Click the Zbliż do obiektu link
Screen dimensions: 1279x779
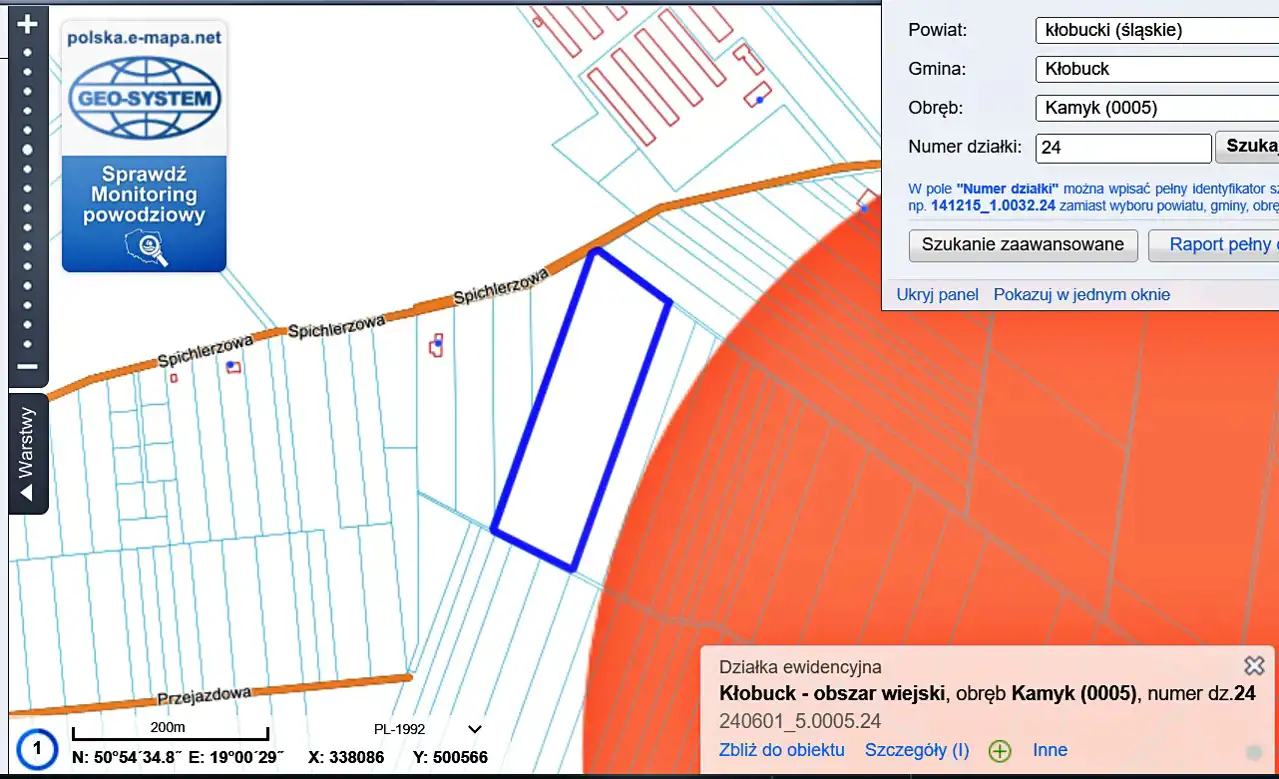[x=781, y=750]
